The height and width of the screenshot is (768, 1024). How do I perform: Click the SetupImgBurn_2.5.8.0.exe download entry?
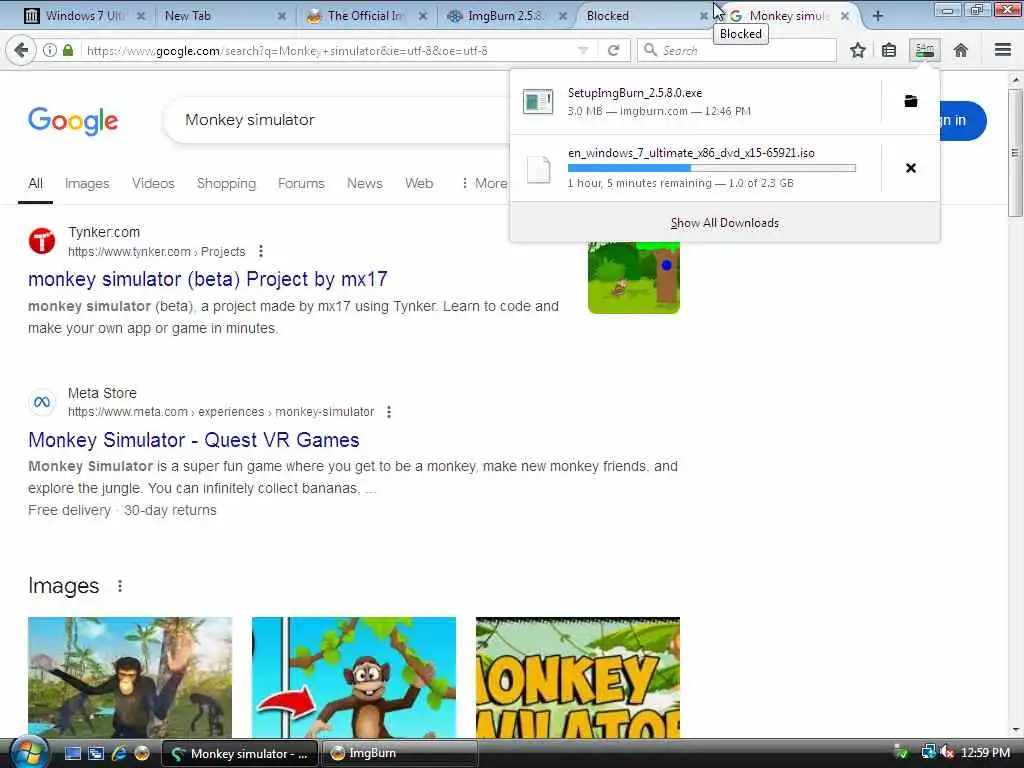[x=695, y=101]
